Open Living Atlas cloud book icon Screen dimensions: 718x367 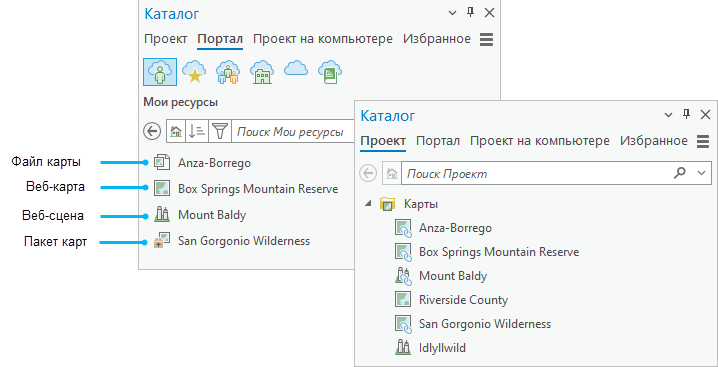[330, 72]
